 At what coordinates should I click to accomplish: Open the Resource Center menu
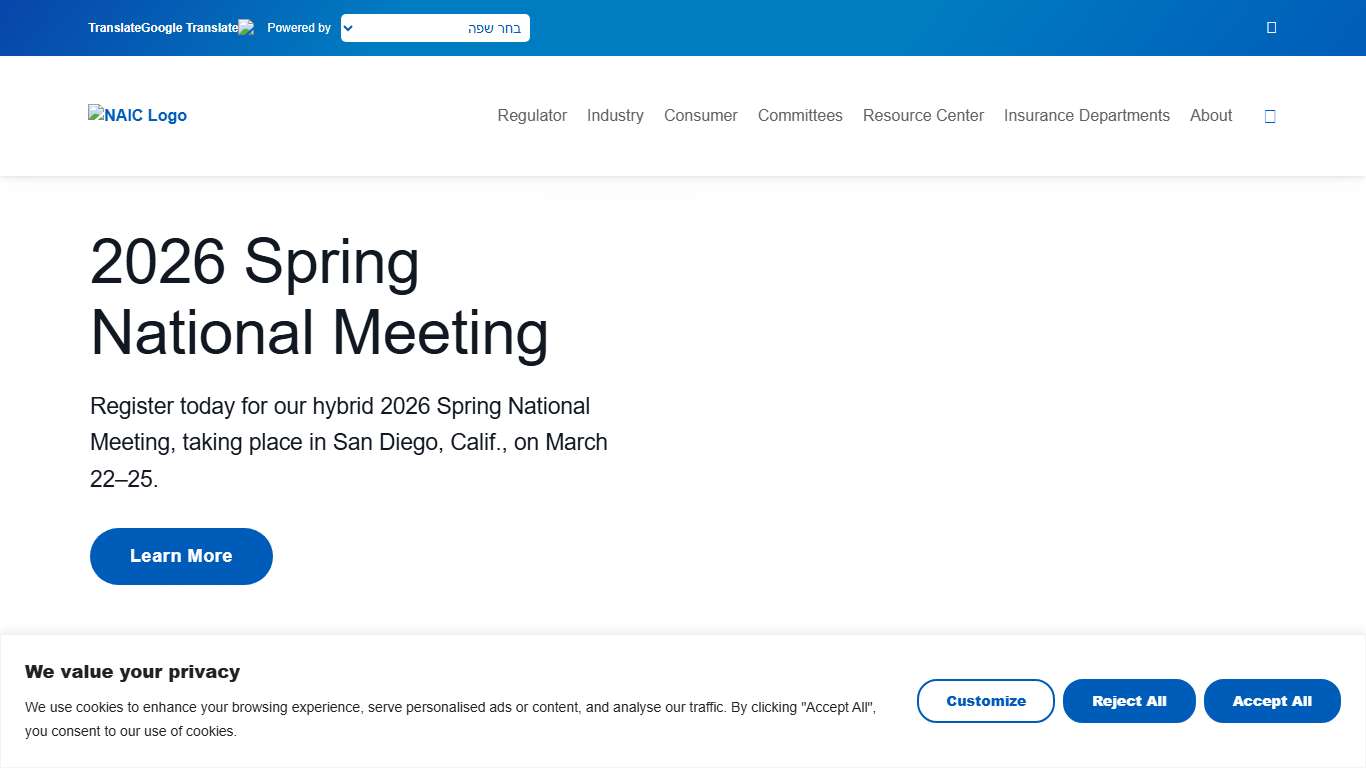923,116
